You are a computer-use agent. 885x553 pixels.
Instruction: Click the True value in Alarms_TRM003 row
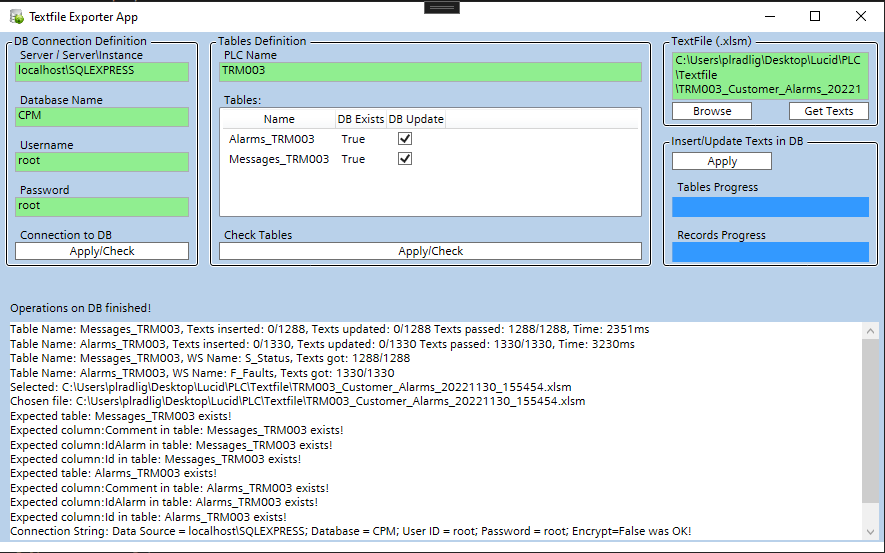[353, 139]
